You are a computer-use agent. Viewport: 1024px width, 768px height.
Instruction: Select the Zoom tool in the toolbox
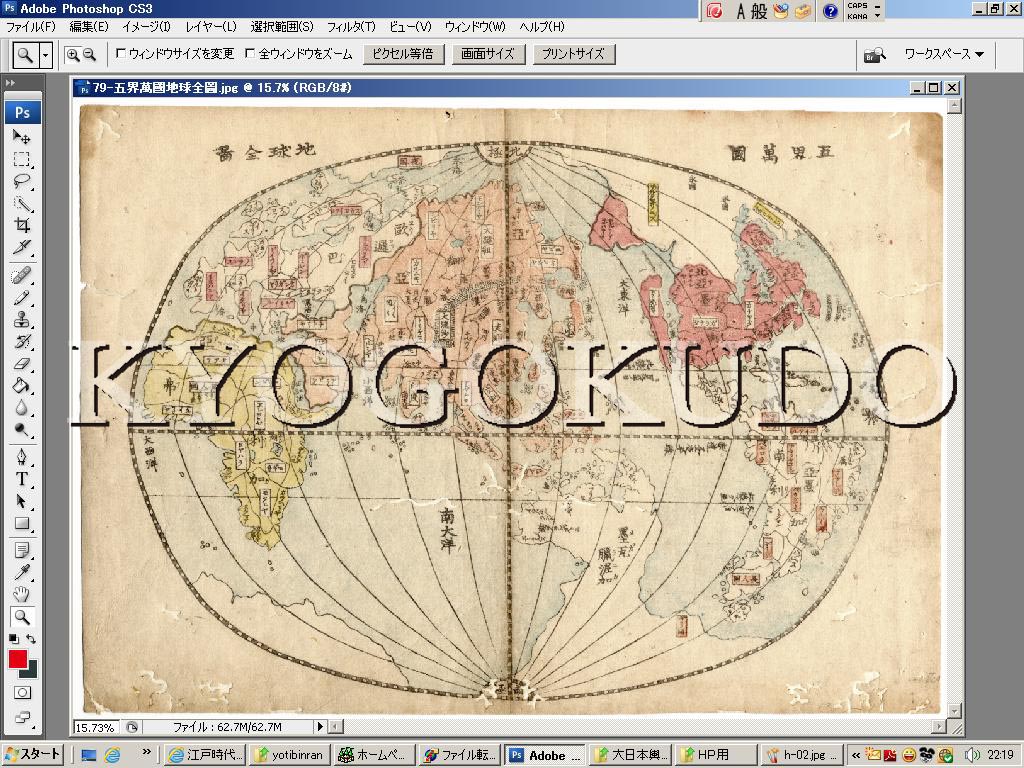22,616
